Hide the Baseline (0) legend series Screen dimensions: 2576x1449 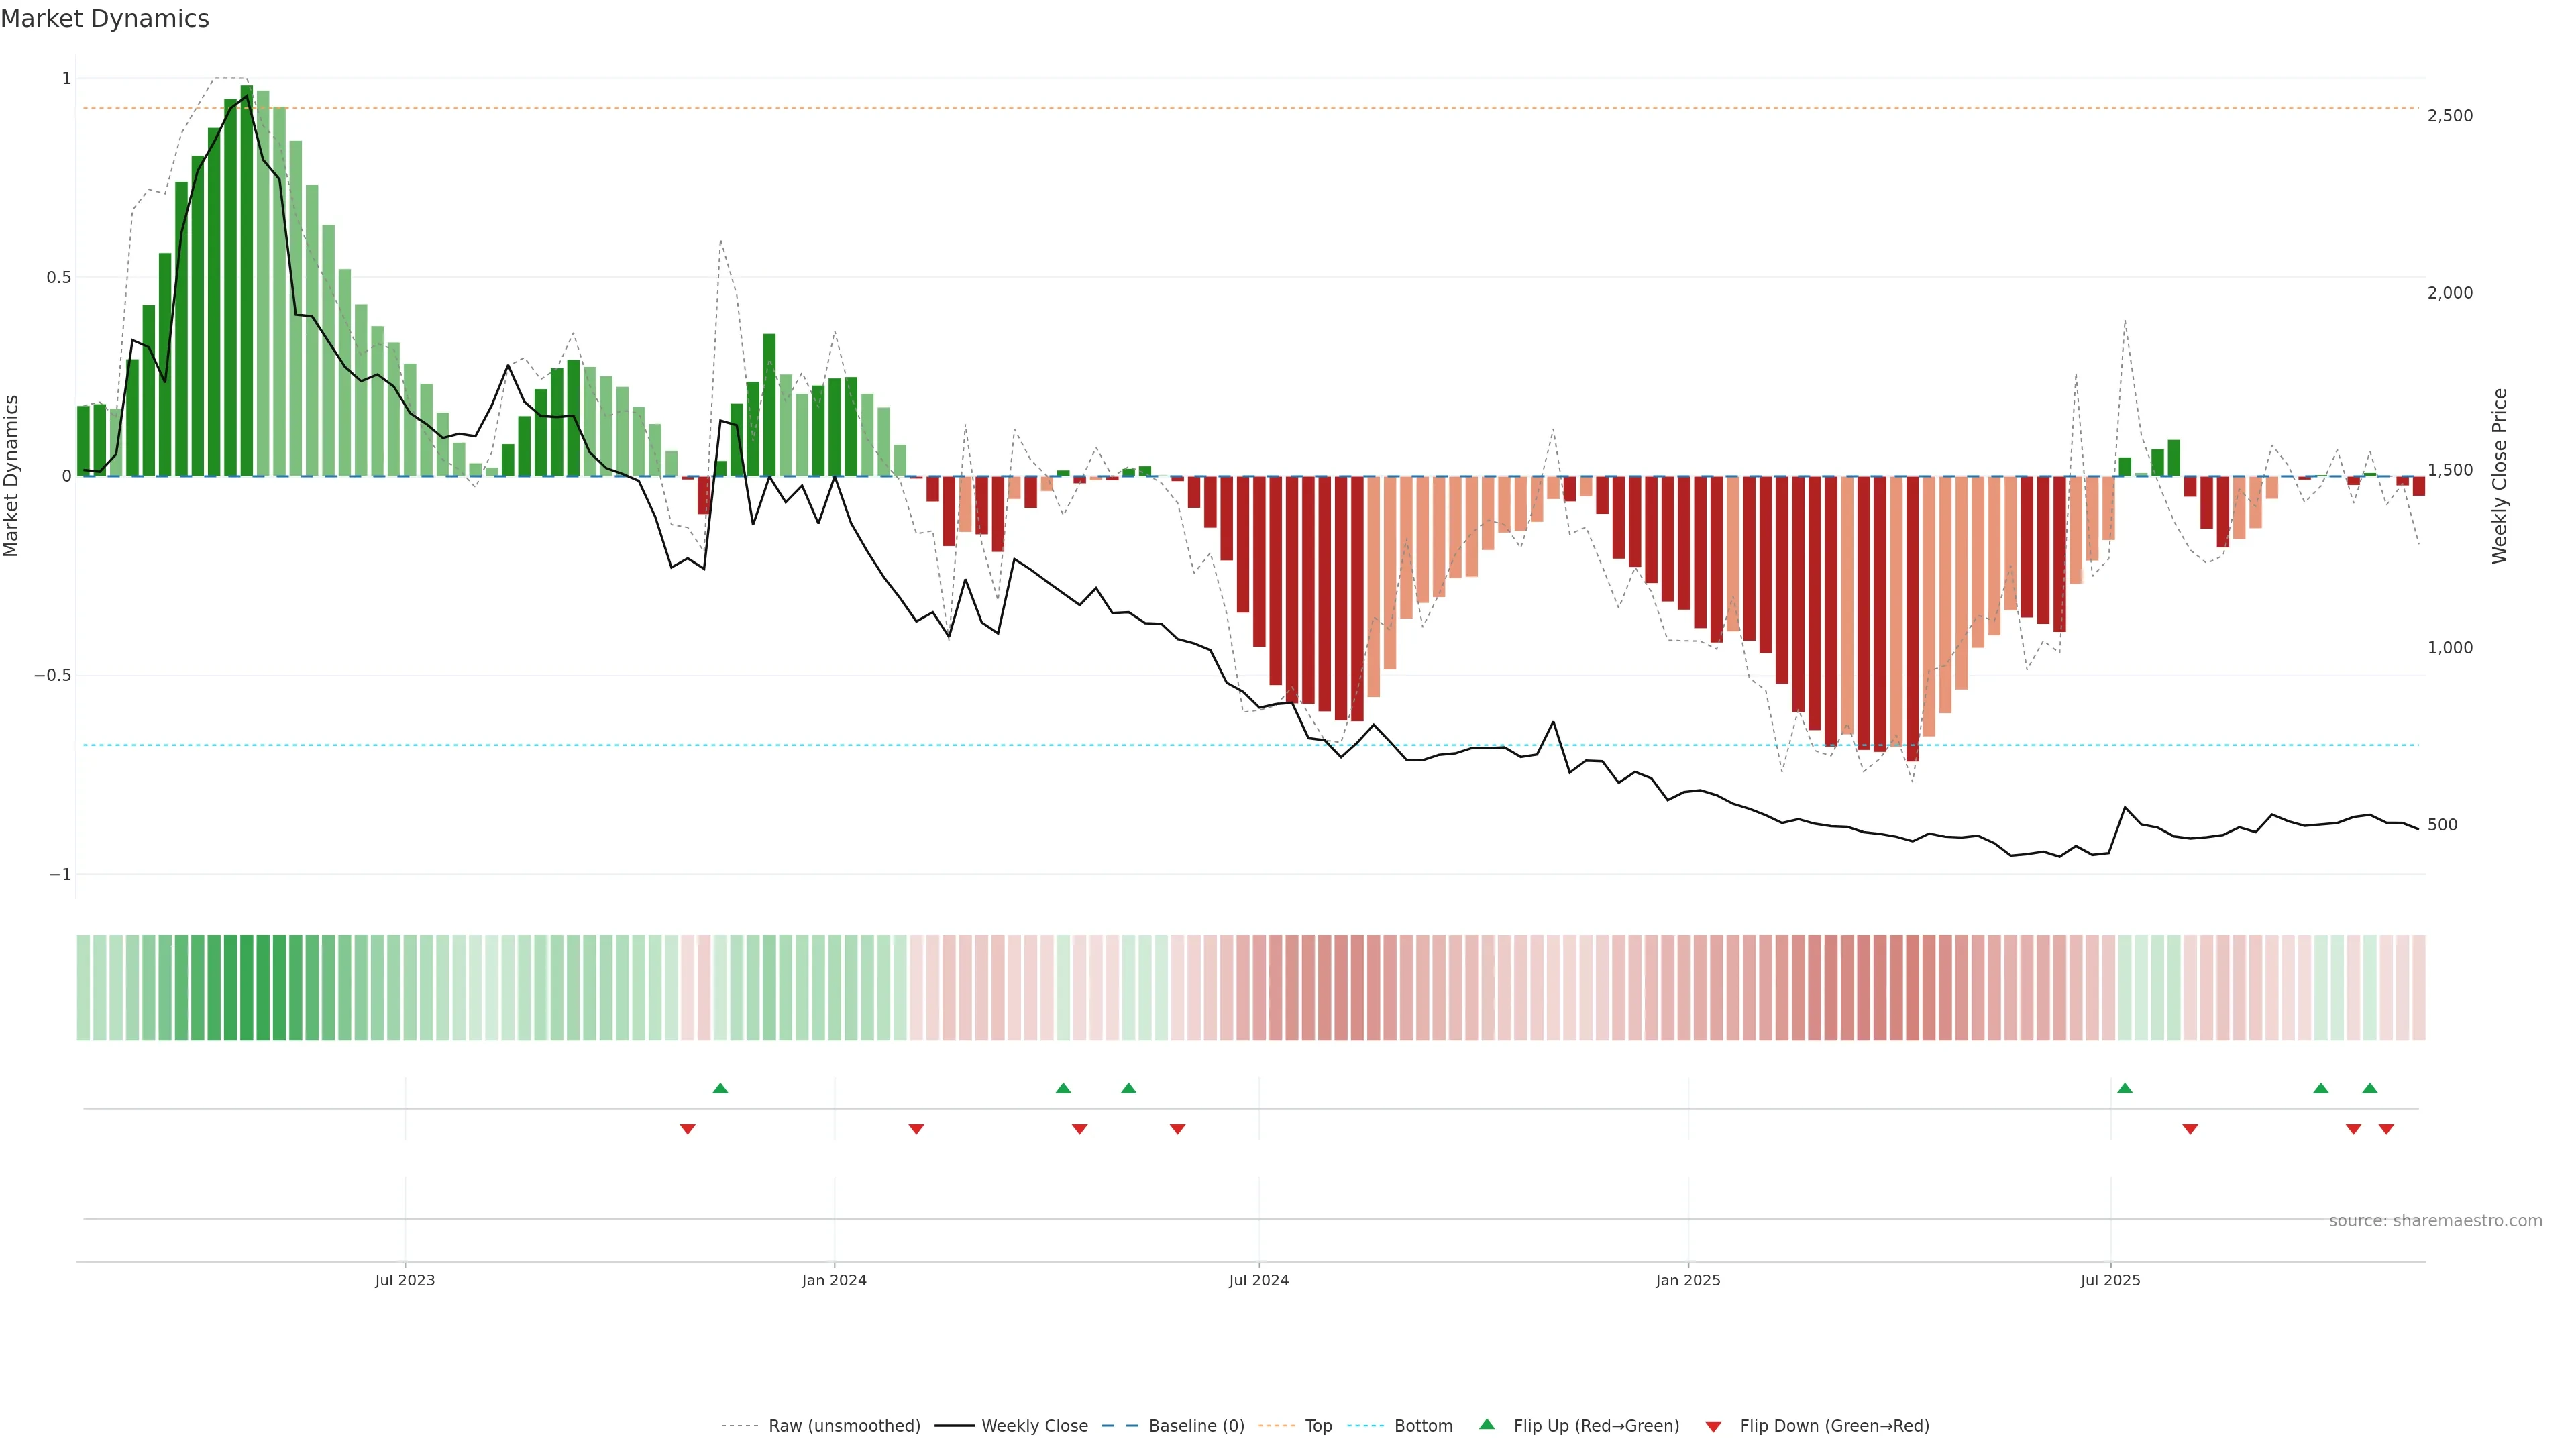1196,1426
